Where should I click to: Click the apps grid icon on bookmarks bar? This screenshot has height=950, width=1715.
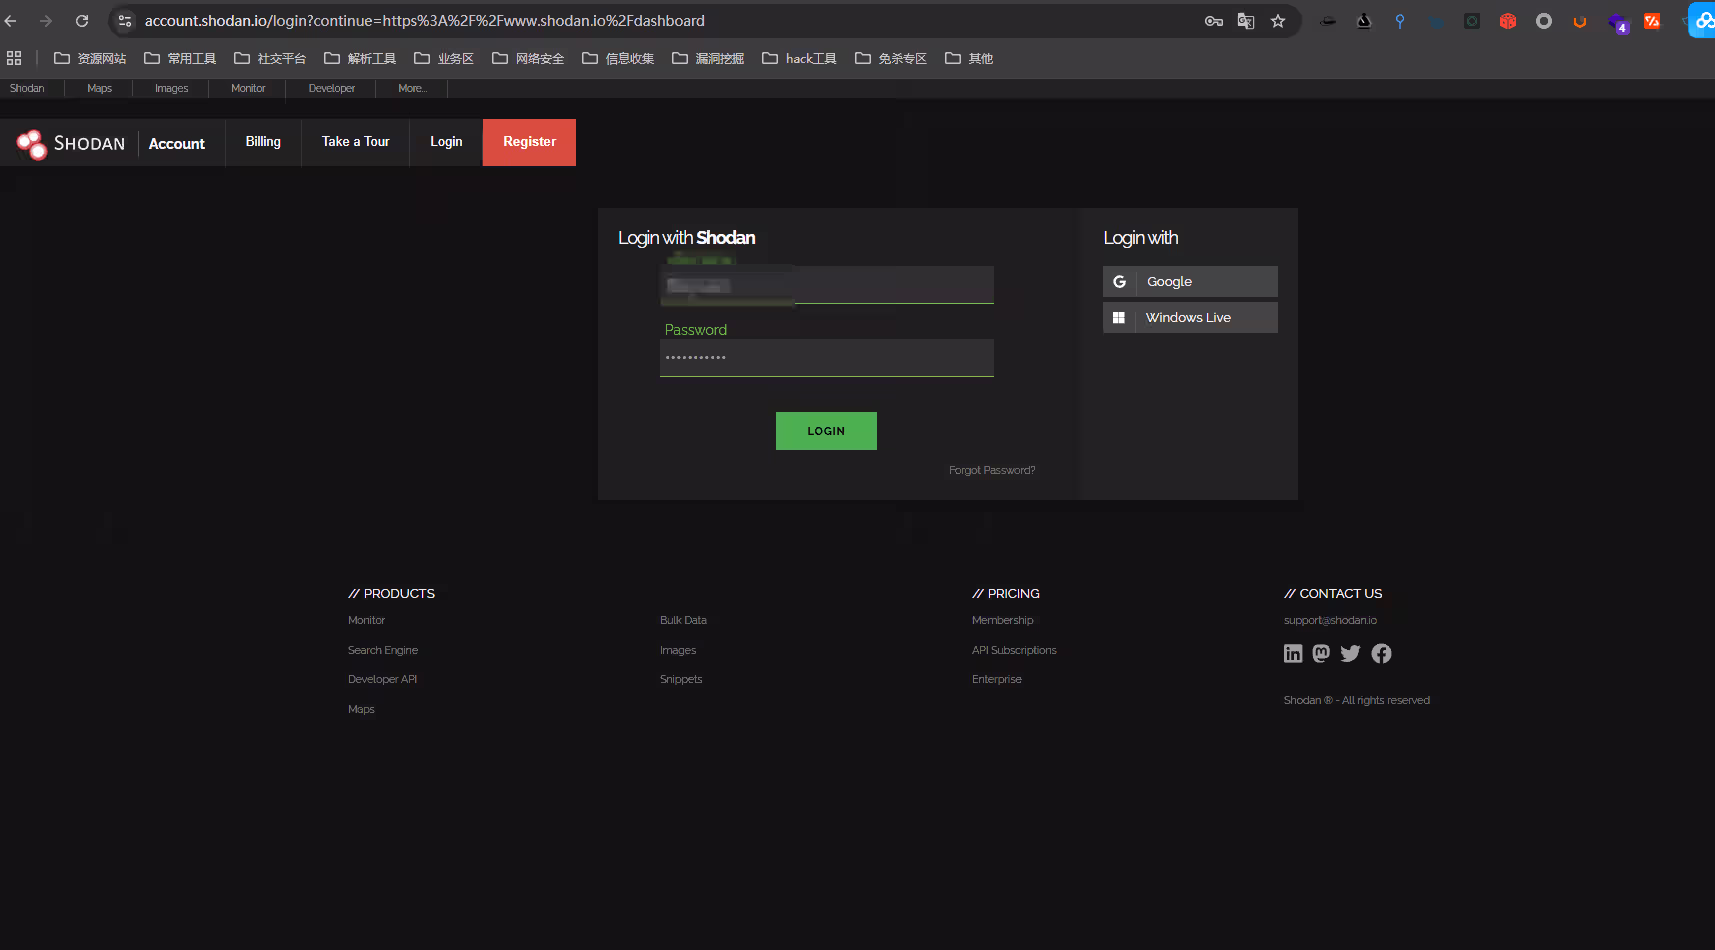14,57
